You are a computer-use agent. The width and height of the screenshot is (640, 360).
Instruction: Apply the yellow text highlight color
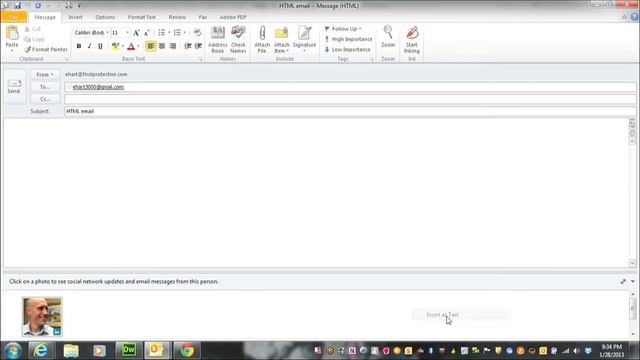pos(116,46)
